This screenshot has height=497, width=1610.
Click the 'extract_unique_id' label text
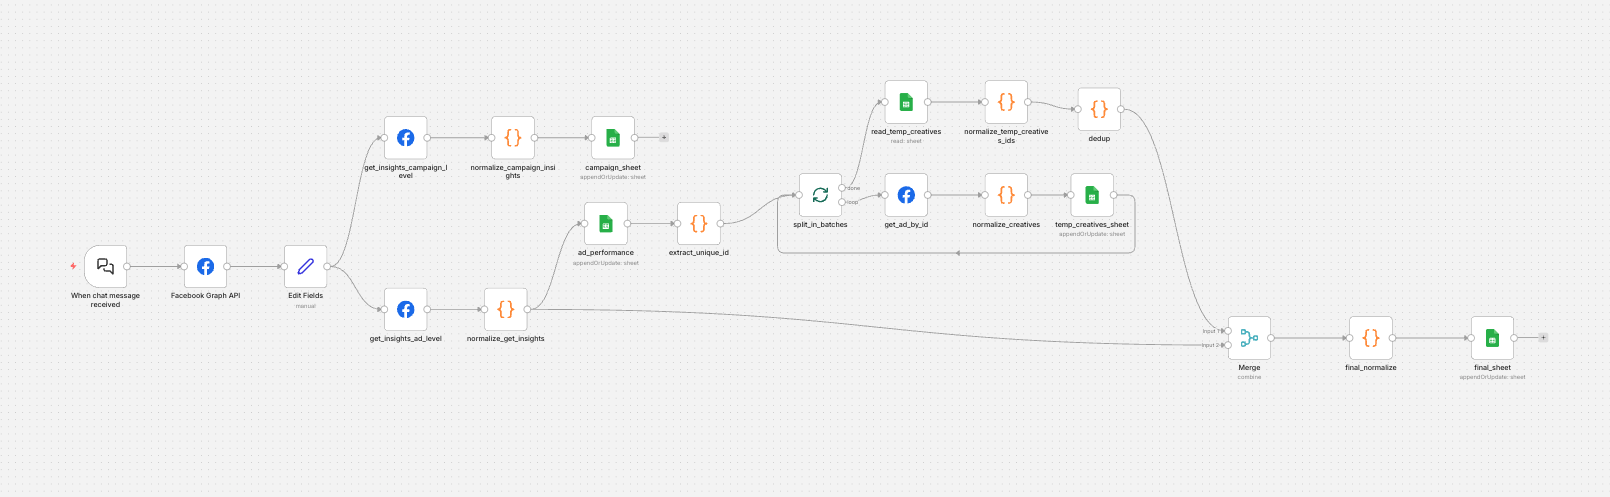(x=698, y=253)
